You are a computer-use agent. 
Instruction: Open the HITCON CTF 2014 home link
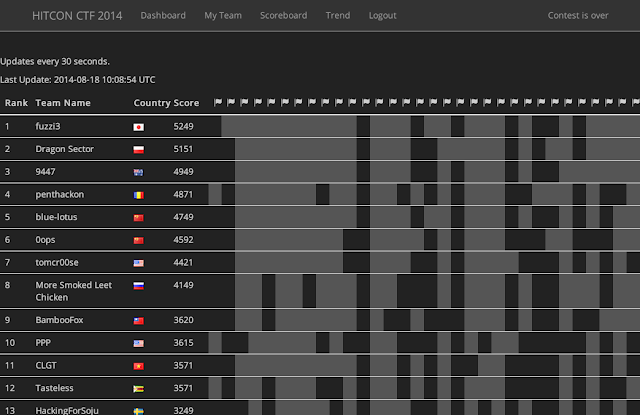[77, 16]
